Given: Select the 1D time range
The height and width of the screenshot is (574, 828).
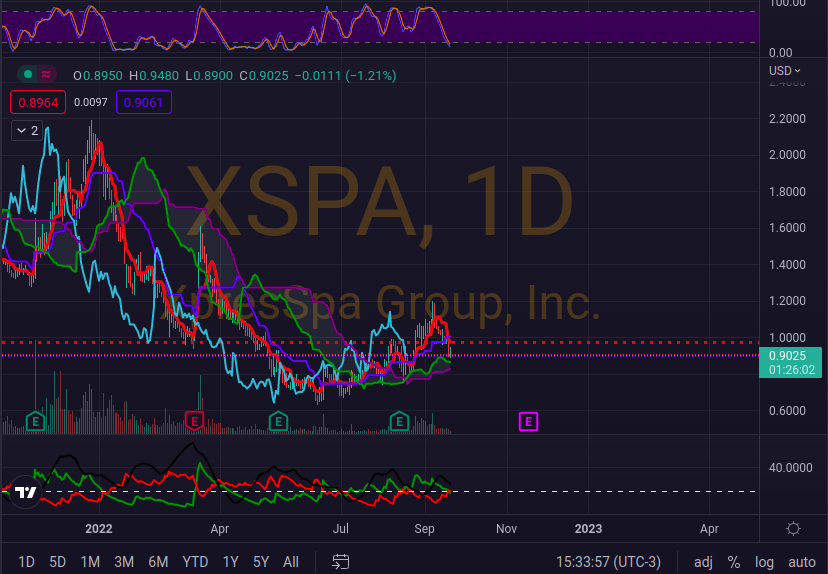Looking at the screenshot, I should [x=26, y=561].
